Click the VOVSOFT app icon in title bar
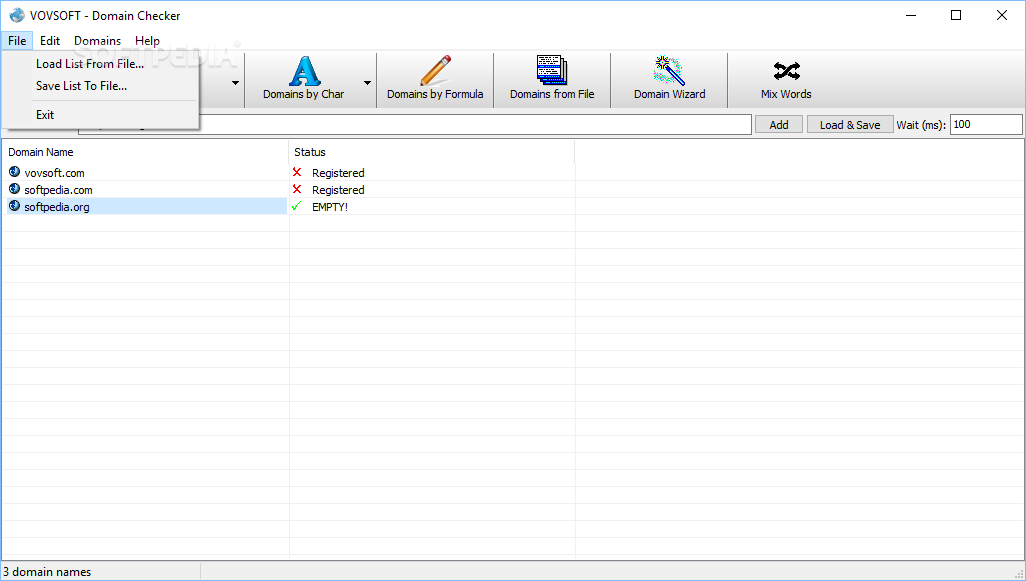Viewport: 1026px width, 581px height. coord(16,15)
